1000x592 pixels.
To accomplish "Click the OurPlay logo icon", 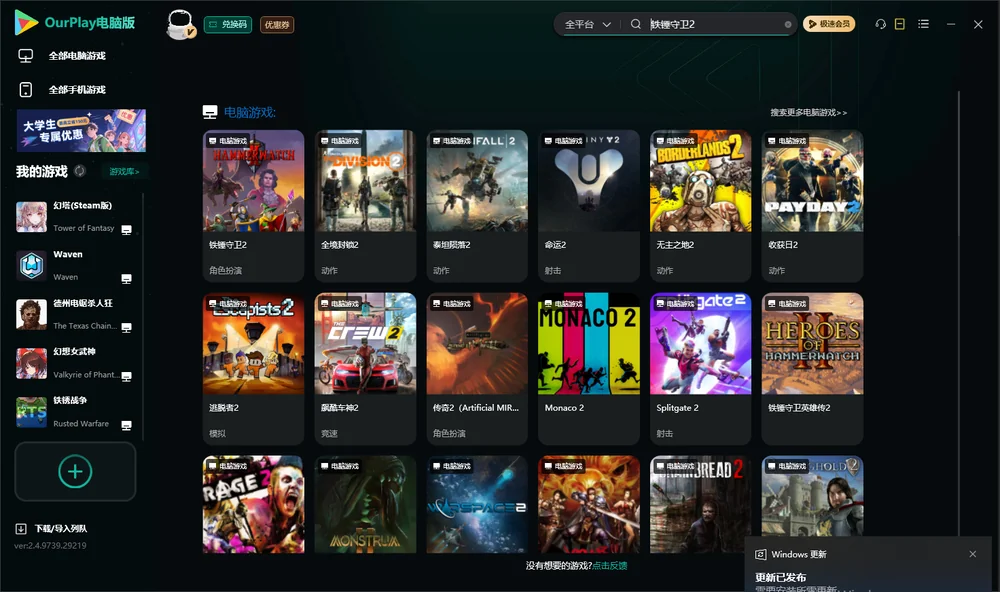I will click(x=26, y=23).
